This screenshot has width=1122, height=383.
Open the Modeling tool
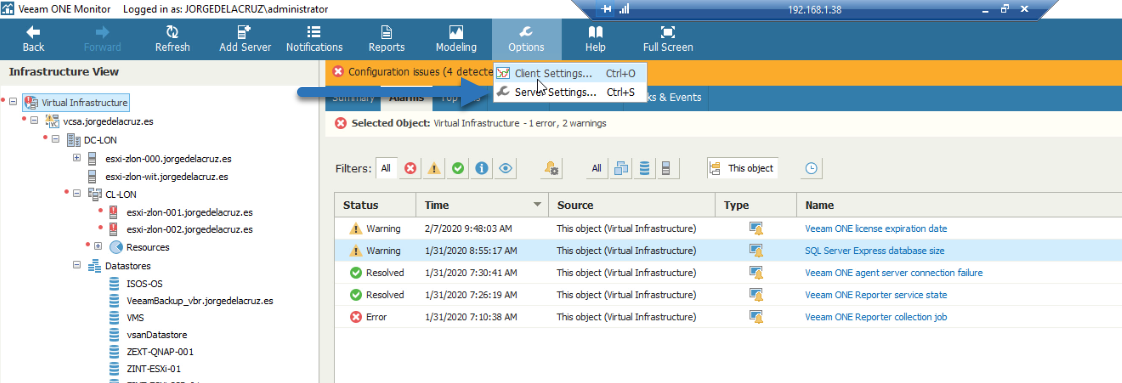(x=456, y=39)
